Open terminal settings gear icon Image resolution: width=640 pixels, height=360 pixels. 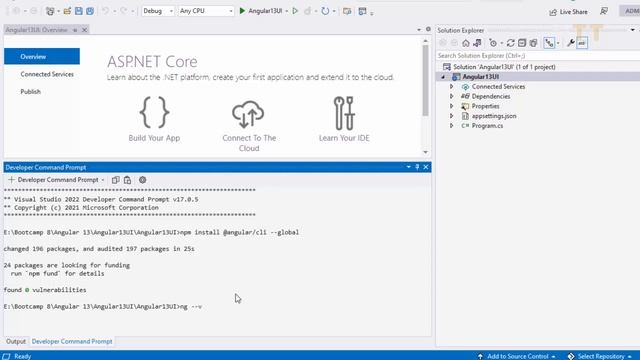[x=142, y=180]
